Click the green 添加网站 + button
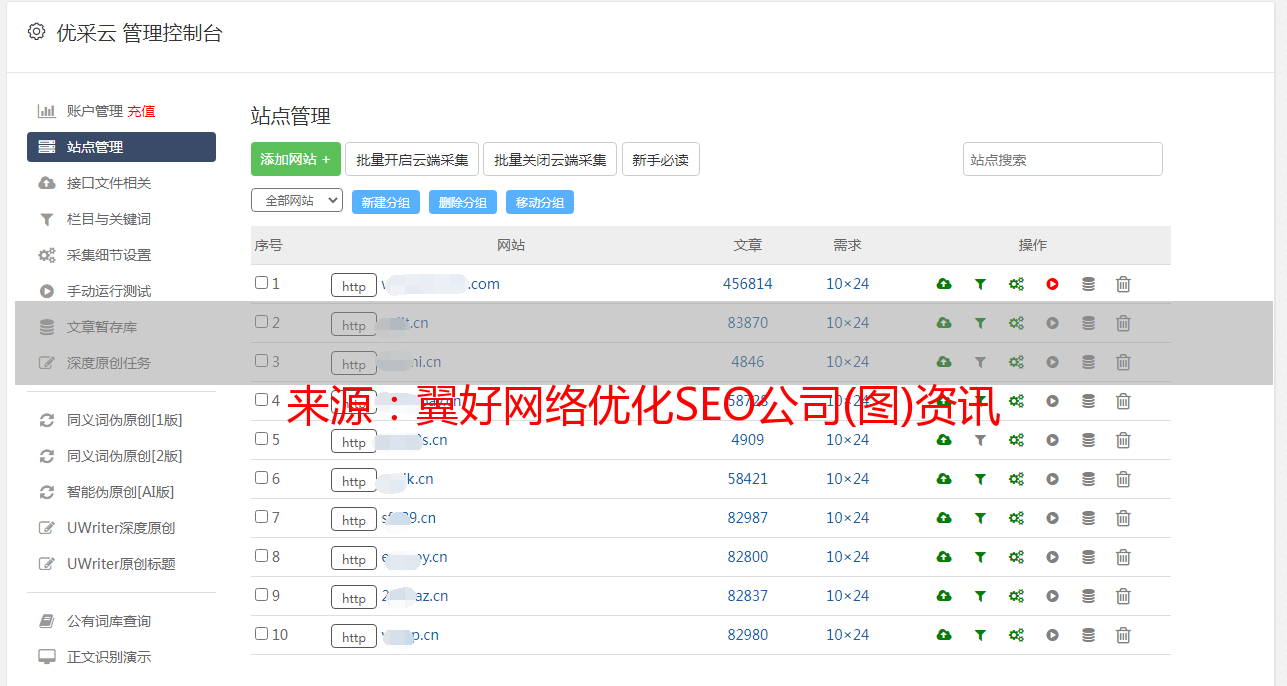 click(x=296, y=159)
